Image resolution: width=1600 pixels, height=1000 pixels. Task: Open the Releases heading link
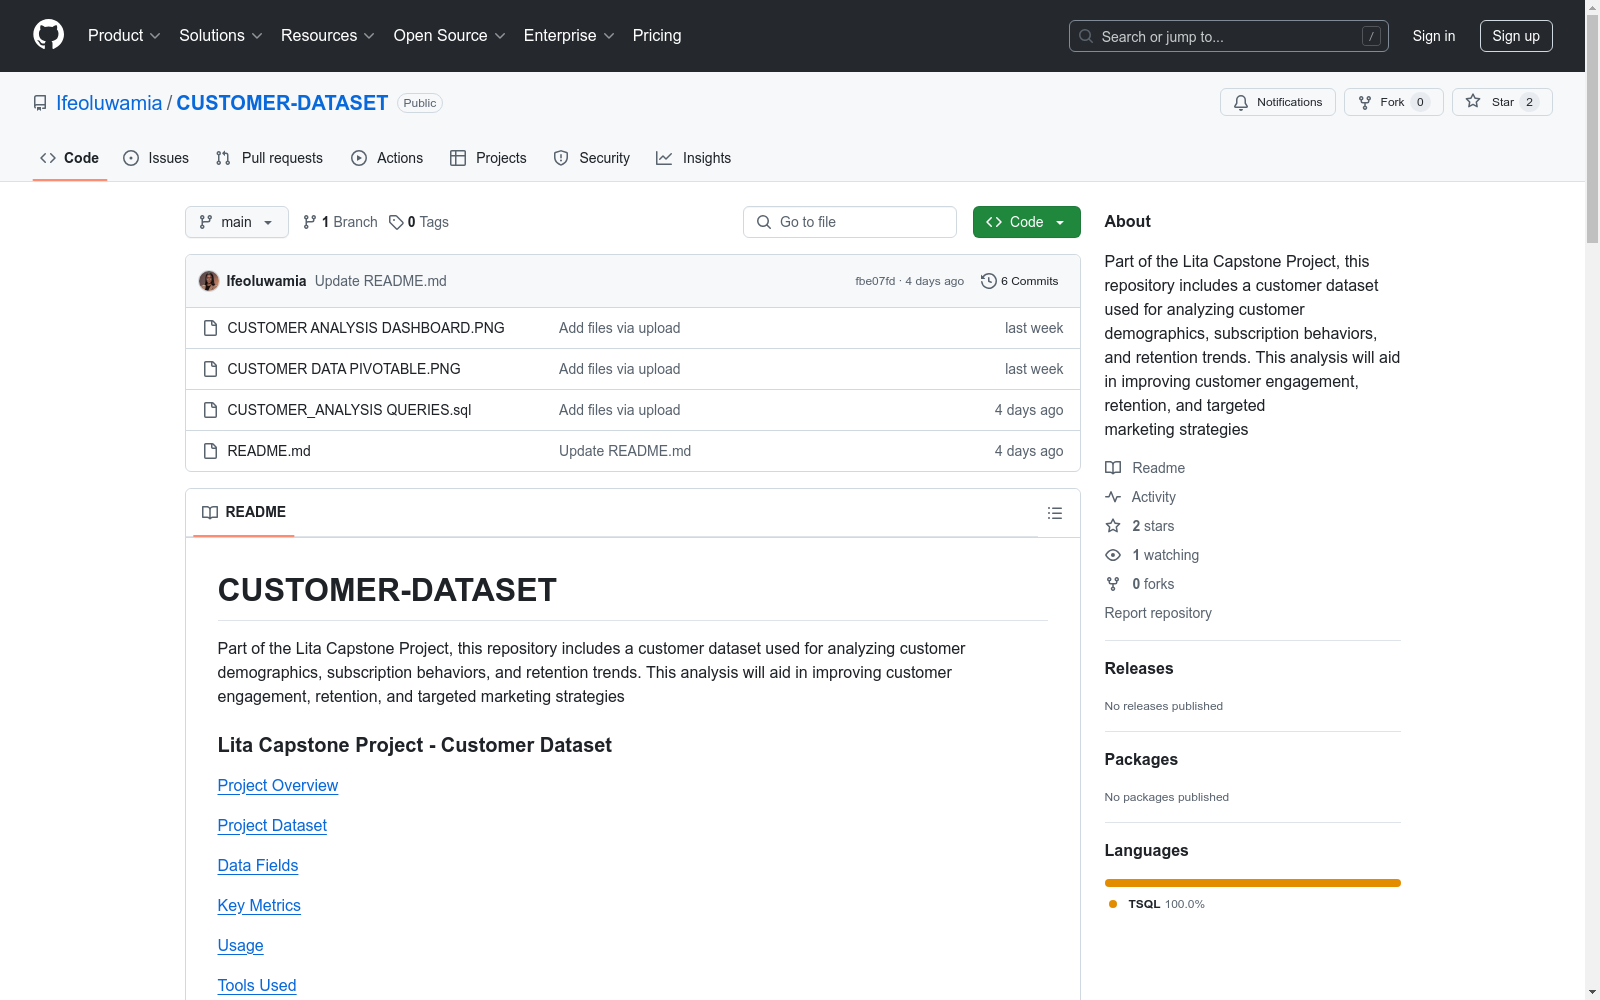[x=1139, y=669]
